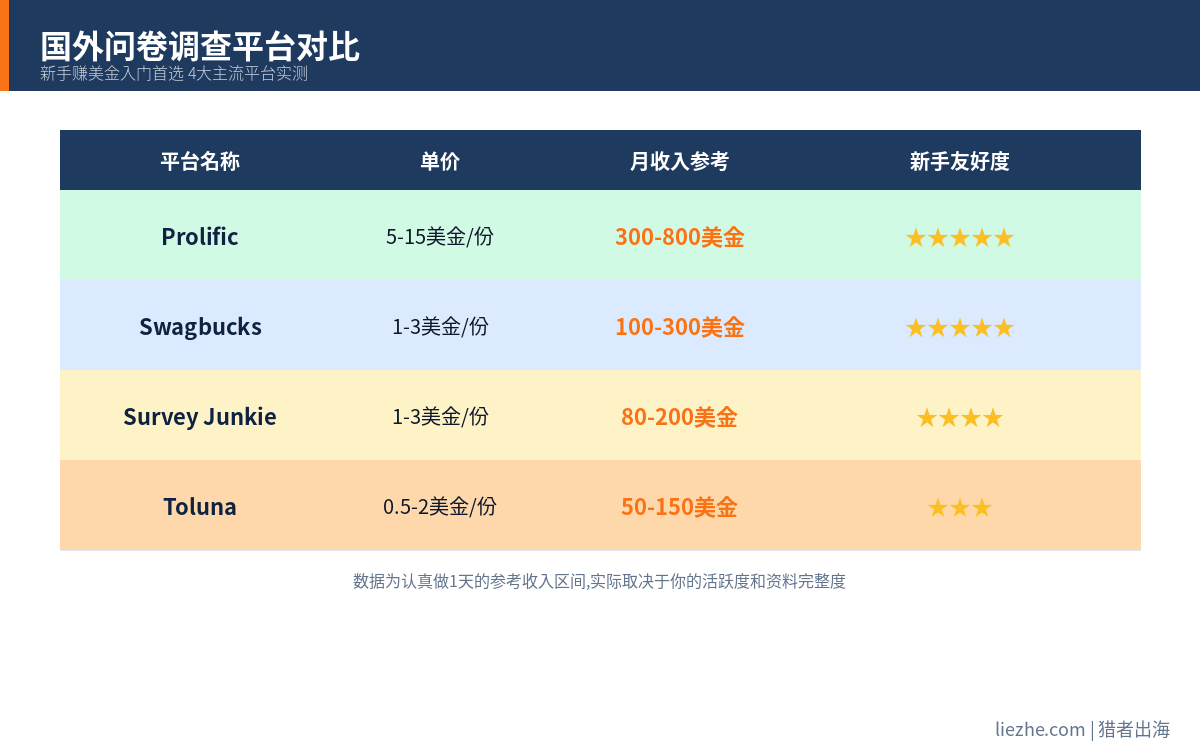The width and height of the screenshot is (1200, 750).
Task: Click the Survey Junkie platform name
Action: coord(200,417)
